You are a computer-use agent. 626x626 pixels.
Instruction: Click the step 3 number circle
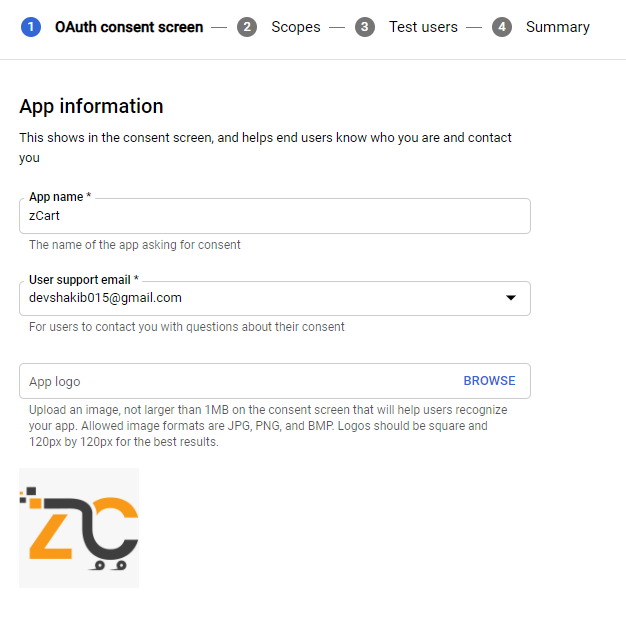(365, 27)
